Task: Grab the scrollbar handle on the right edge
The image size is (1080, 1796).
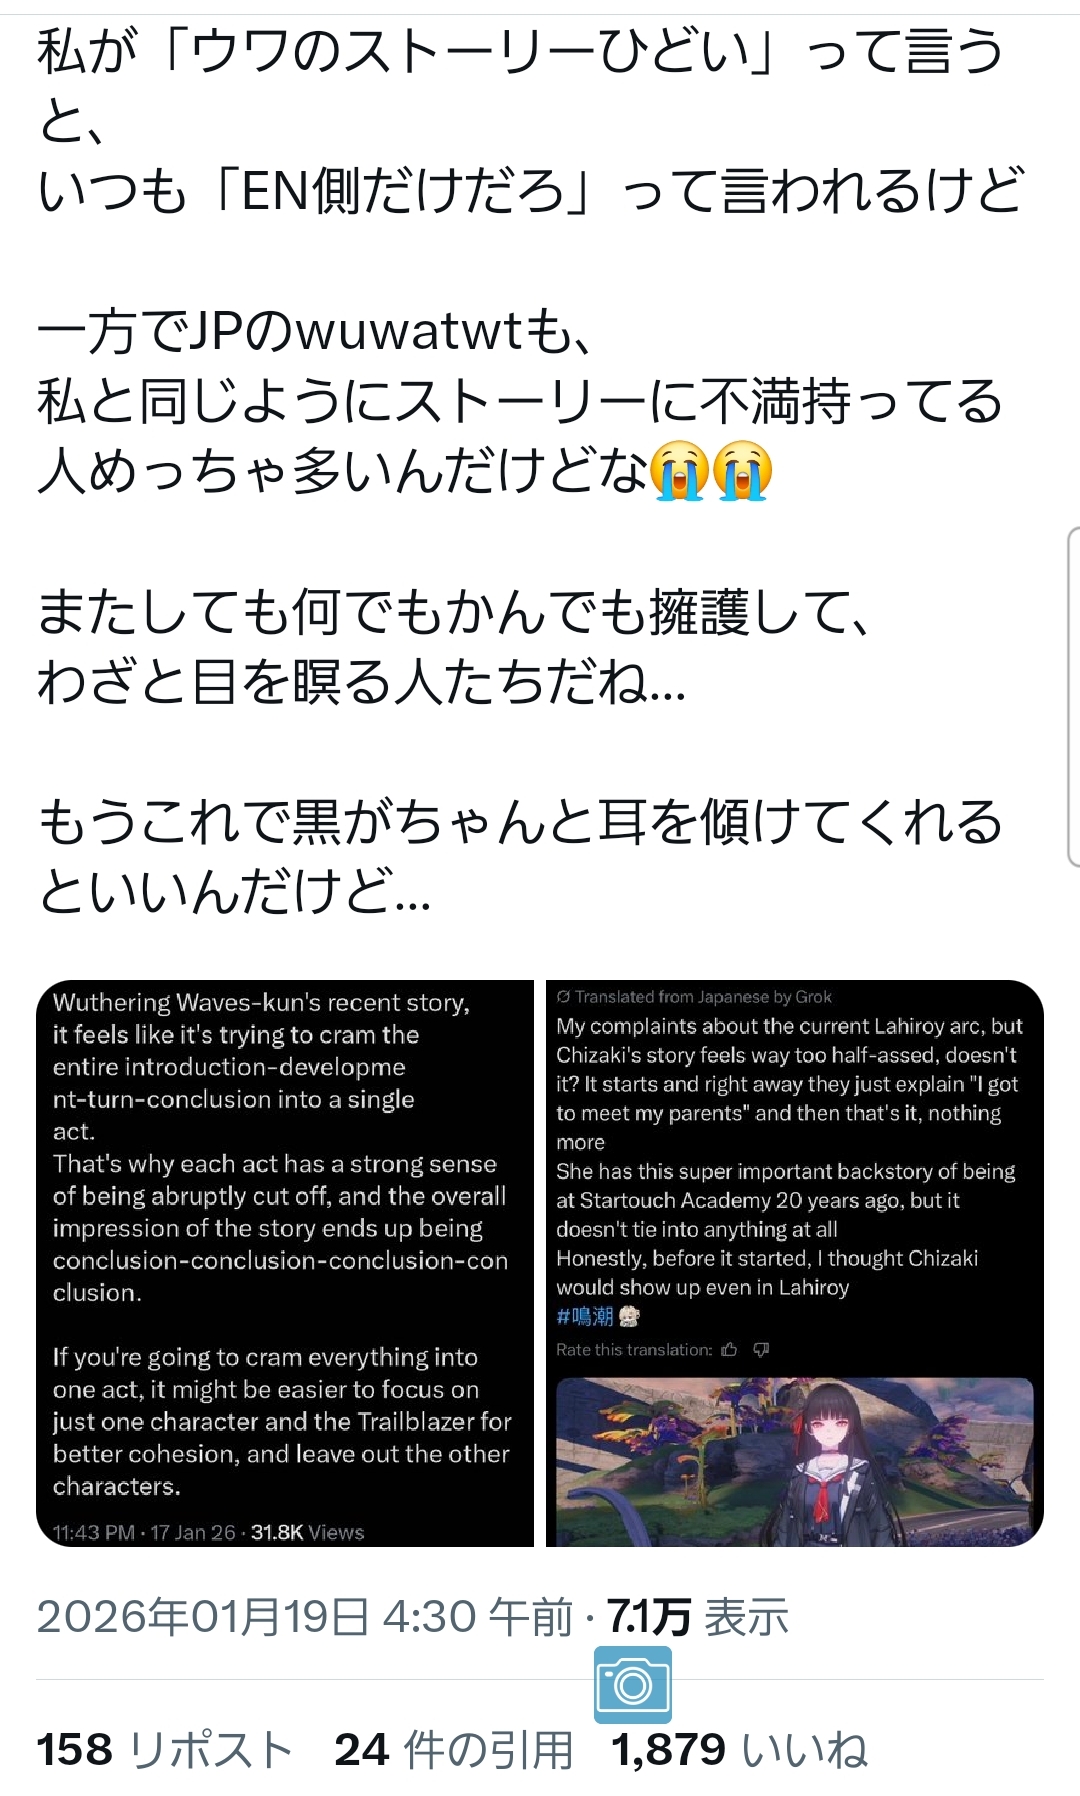Action: tap(1074, 697)
